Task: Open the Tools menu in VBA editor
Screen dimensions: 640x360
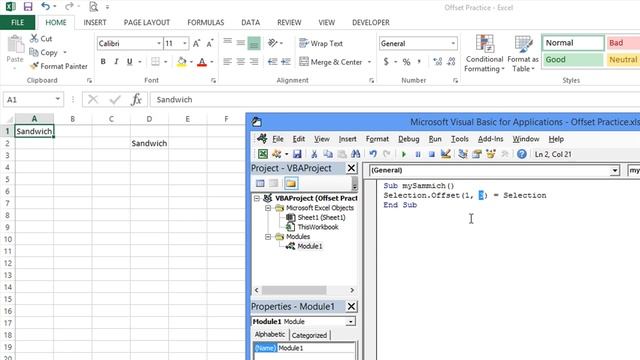Action: pos(460,139)
